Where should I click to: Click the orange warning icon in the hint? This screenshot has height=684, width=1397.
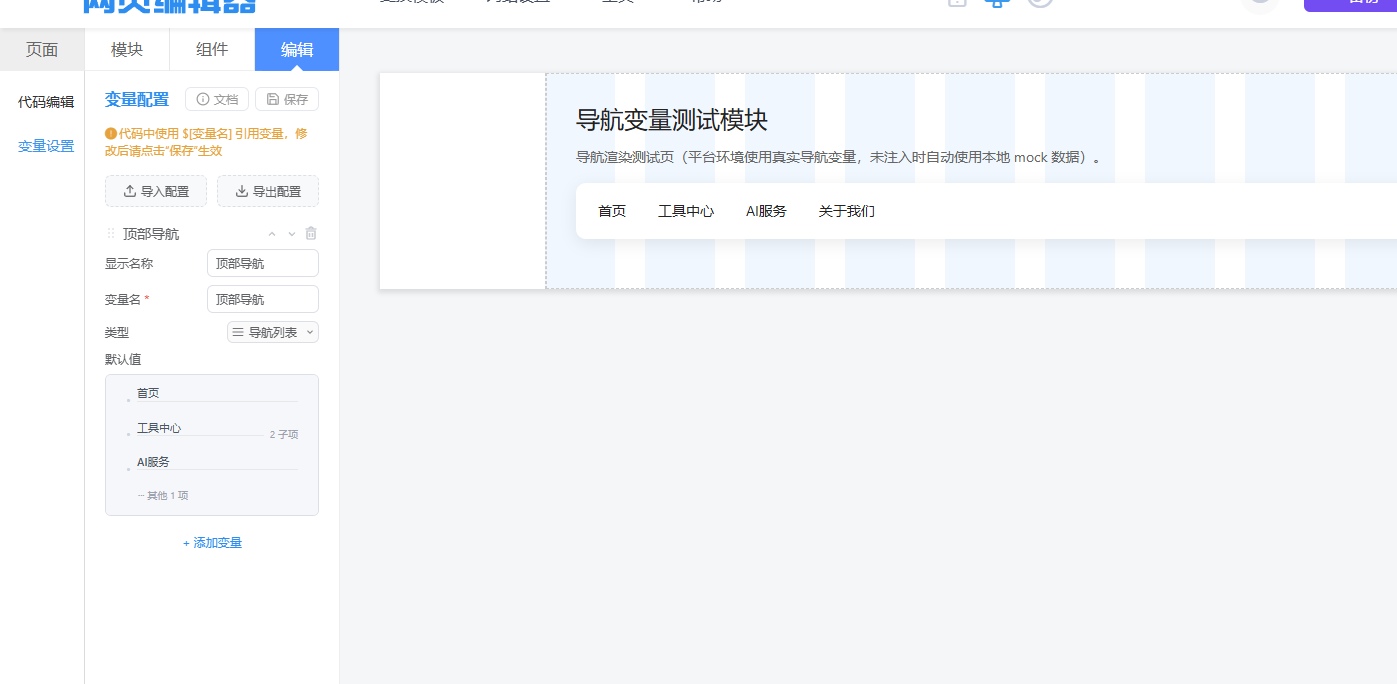coord(111,133)
